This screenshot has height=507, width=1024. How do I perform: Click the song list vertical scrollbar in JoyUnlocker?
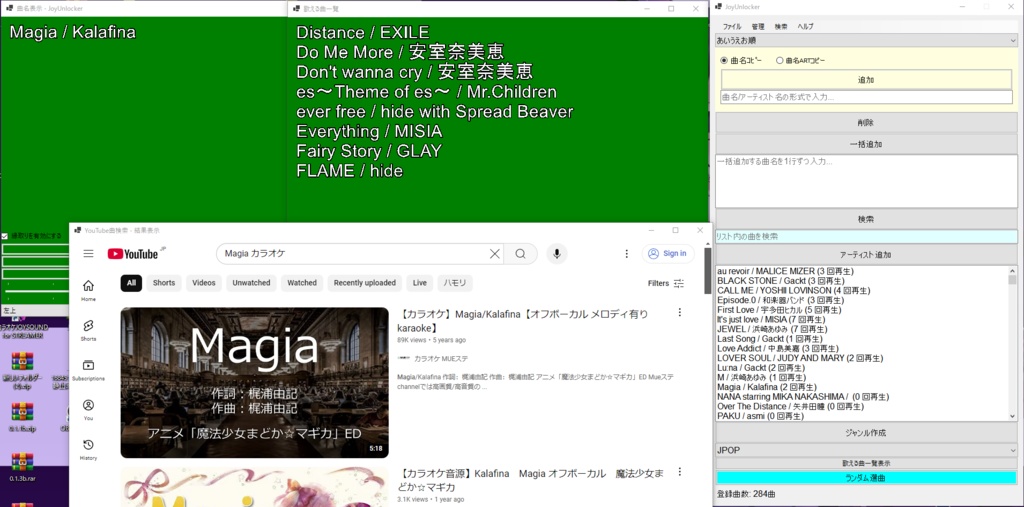click(x=1012, y=343)
